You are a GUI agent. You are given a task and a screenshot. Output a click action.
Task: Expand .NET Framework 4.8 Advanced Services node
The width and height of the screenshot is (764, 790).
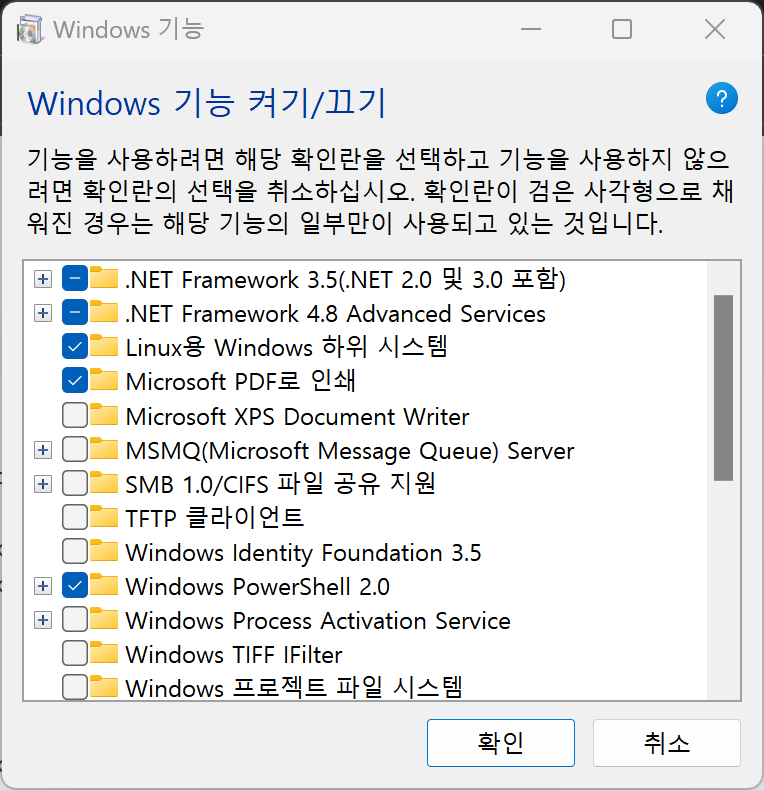pos(43,313)
